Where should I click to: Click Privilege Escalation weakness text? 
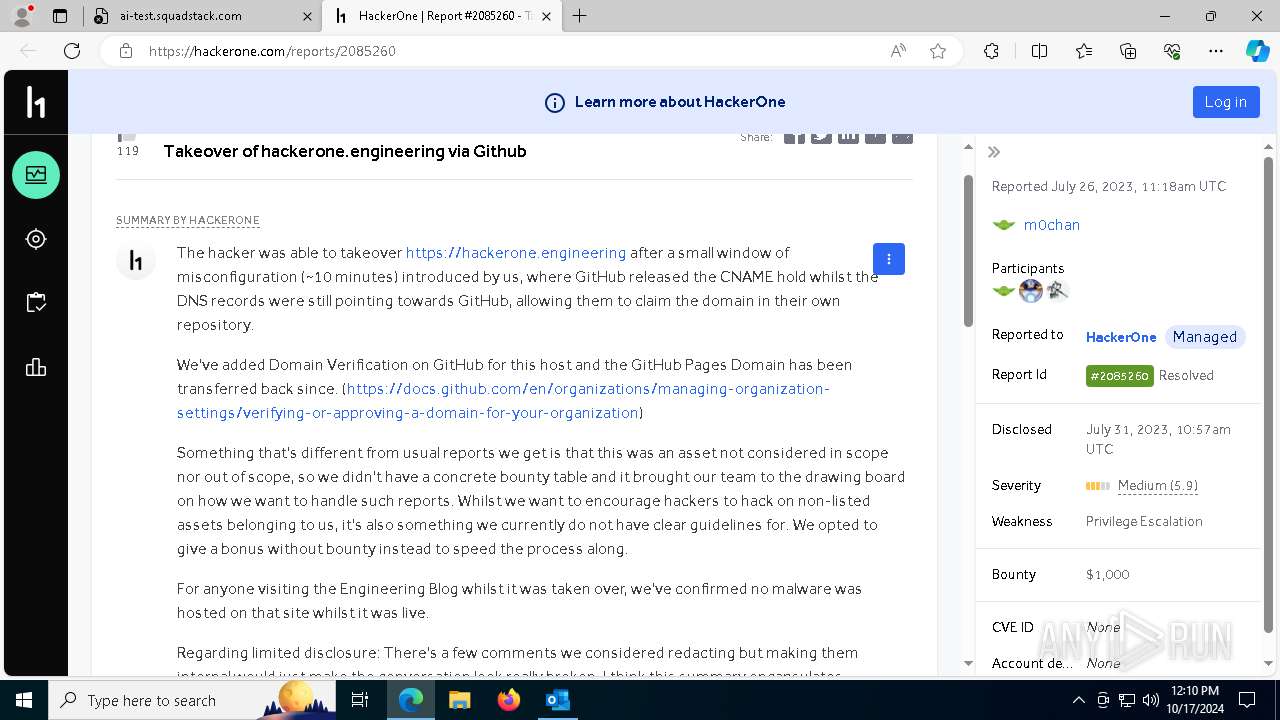tap(1144, 521)
